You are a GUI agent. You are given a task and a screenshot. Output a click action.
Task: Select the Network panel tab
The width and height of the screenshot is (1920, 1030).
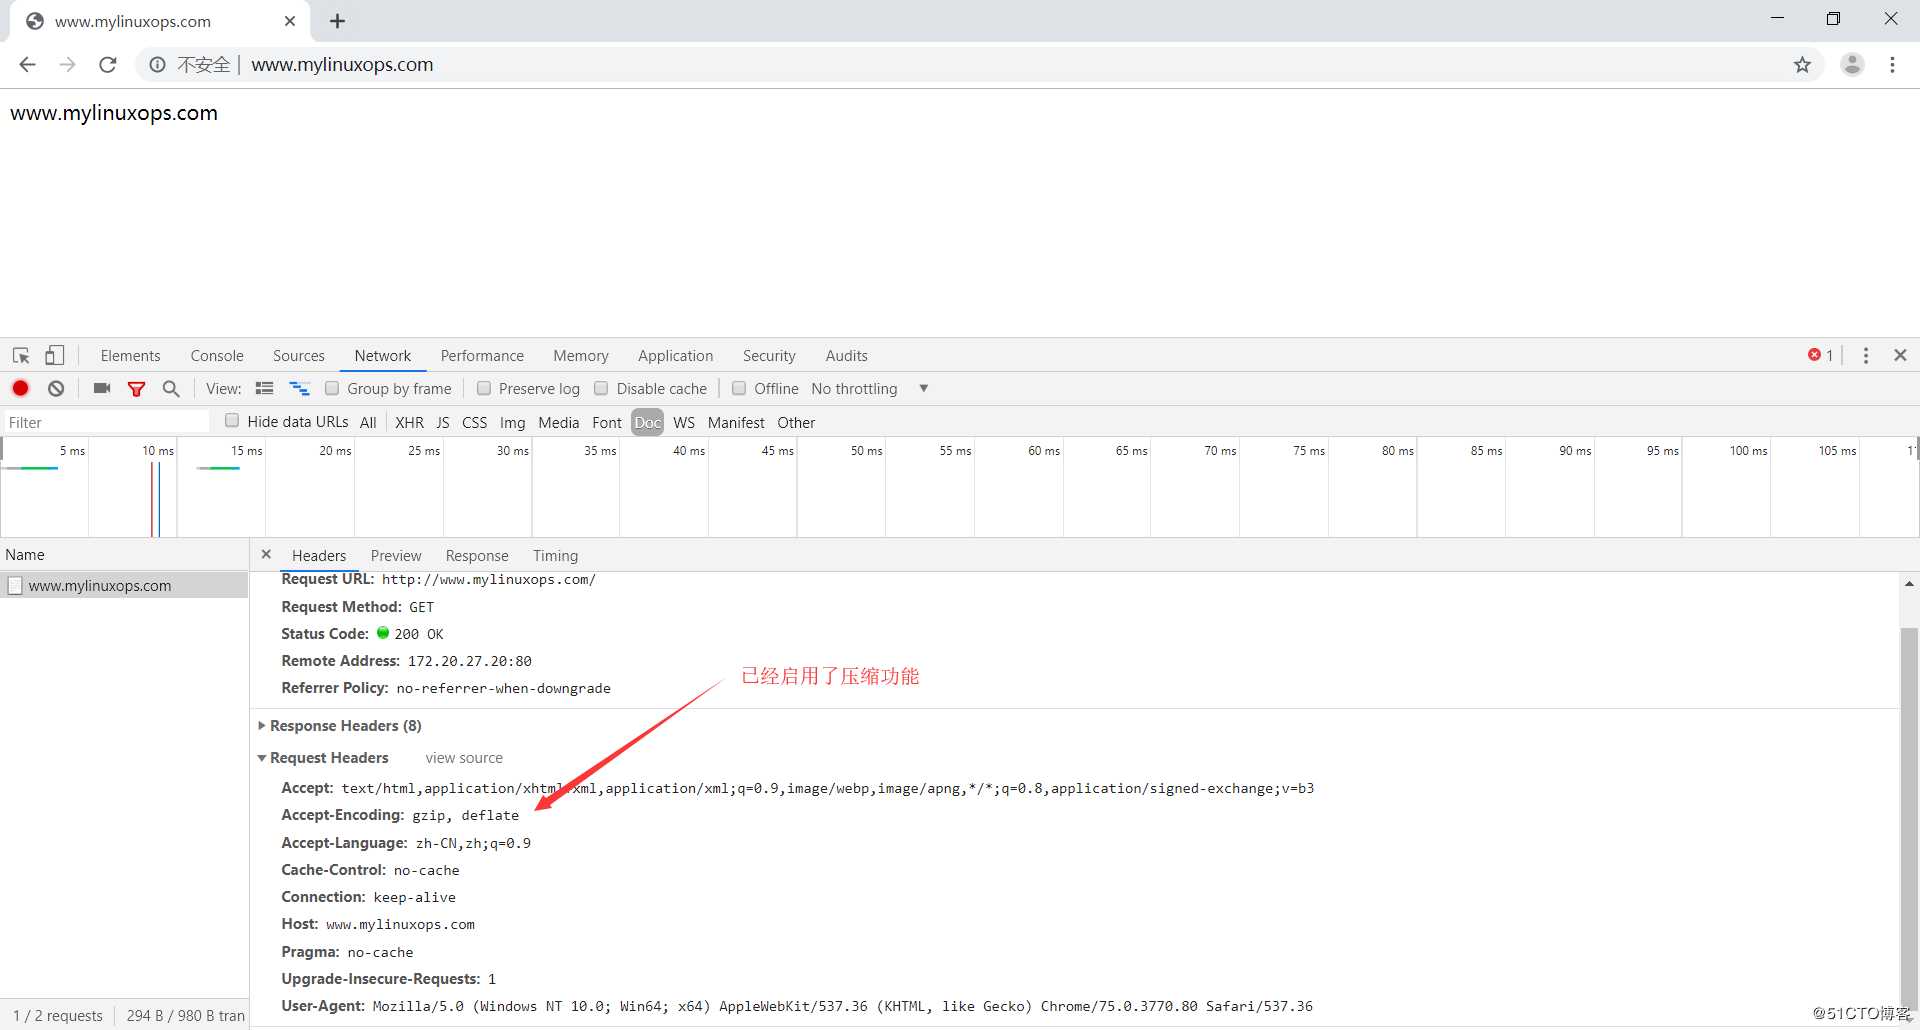pos(383,356)
